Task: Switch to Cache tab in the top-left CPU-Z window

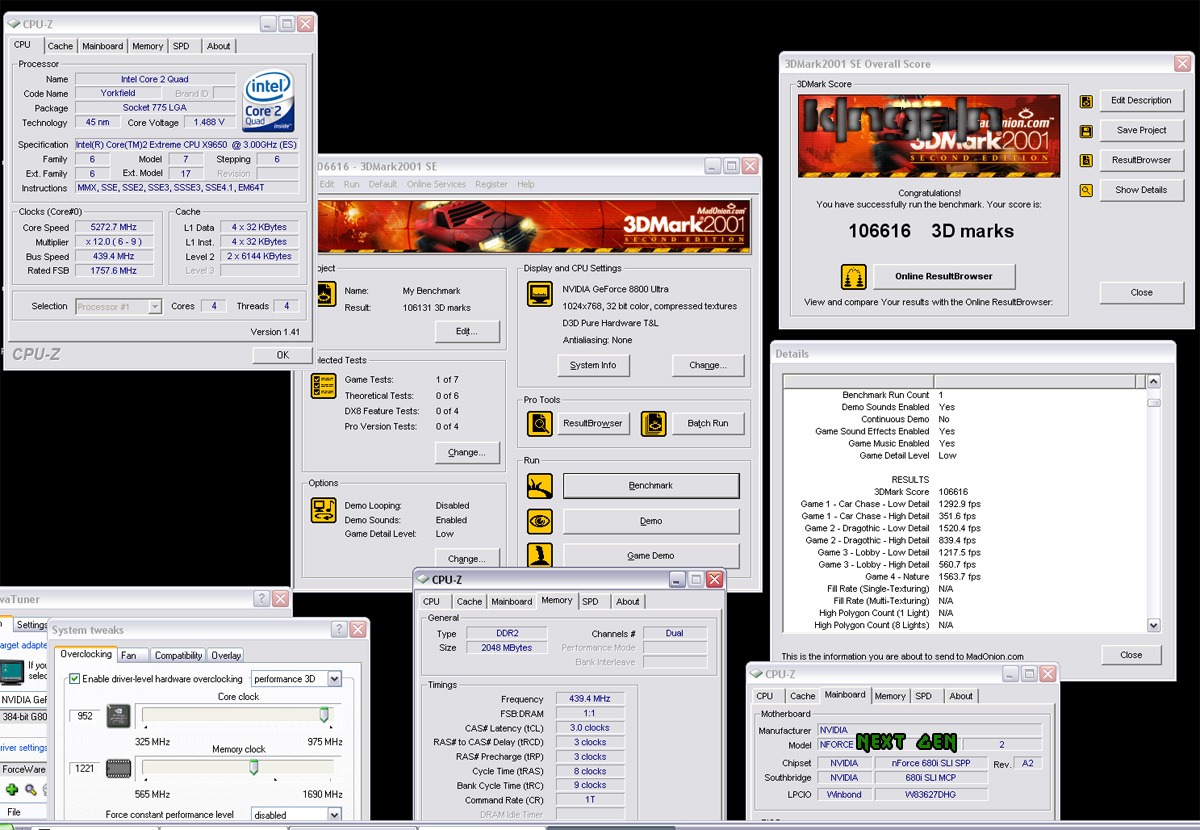Action: [x=60, y=46]
